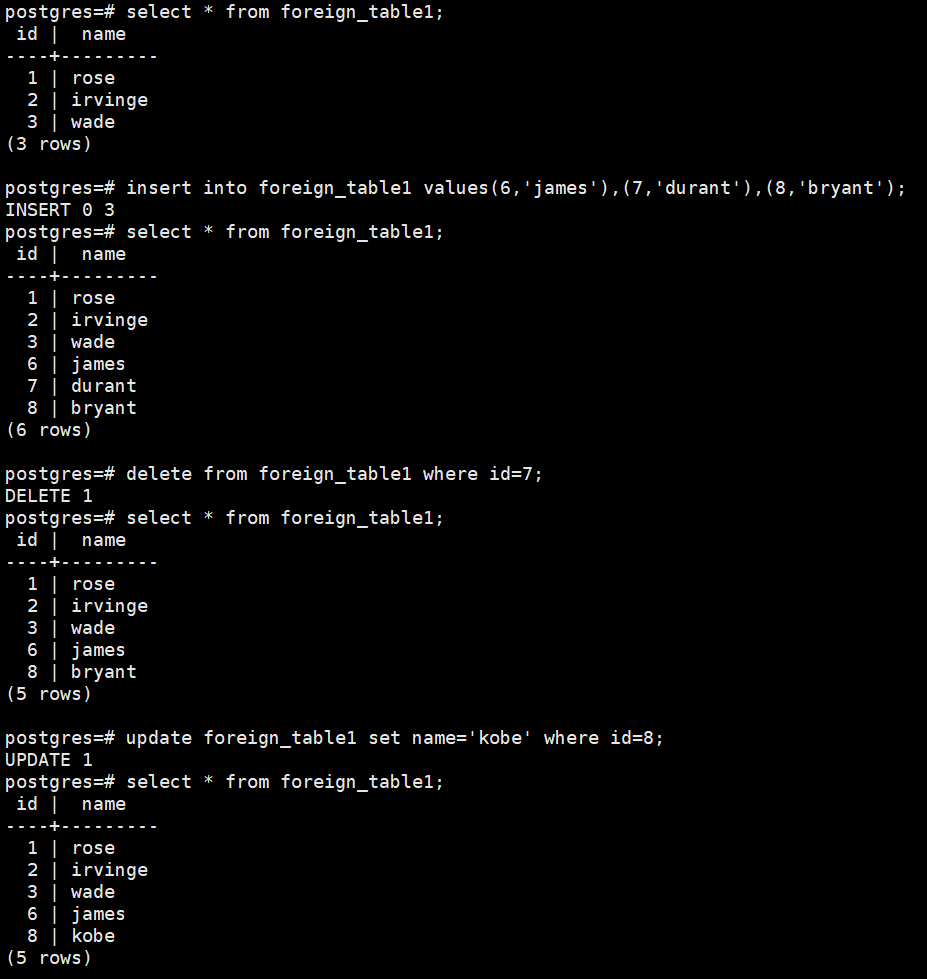This screenshot has width=927, height=979.
Task: Click the first bryant row after insert
Action: [81, 408]
